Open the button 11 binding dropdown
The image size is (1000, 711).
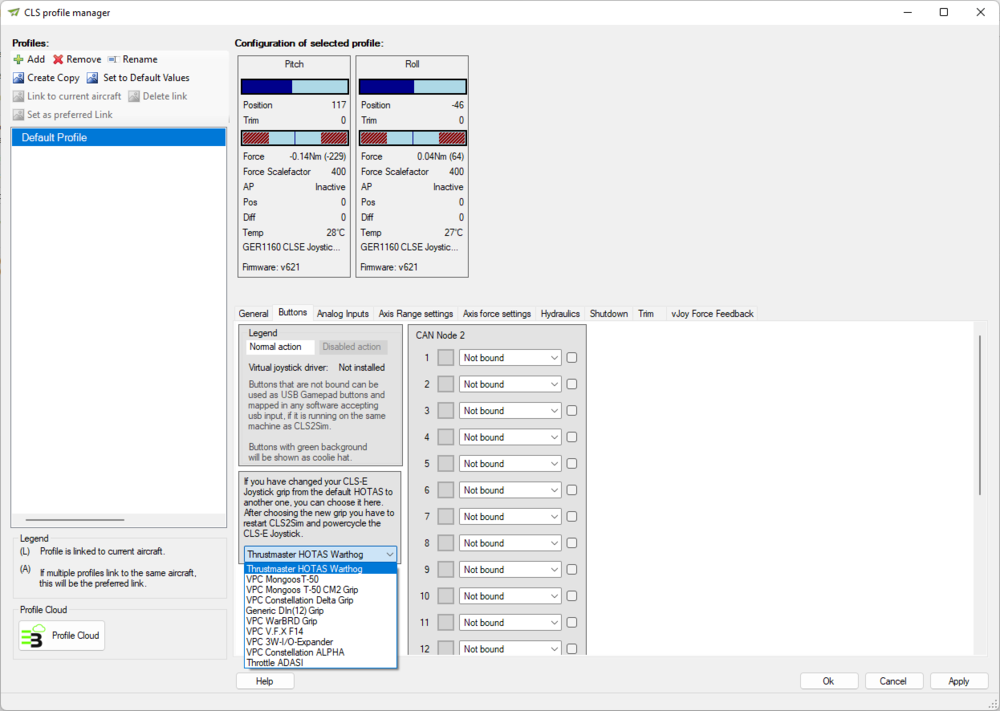(510, 622)
